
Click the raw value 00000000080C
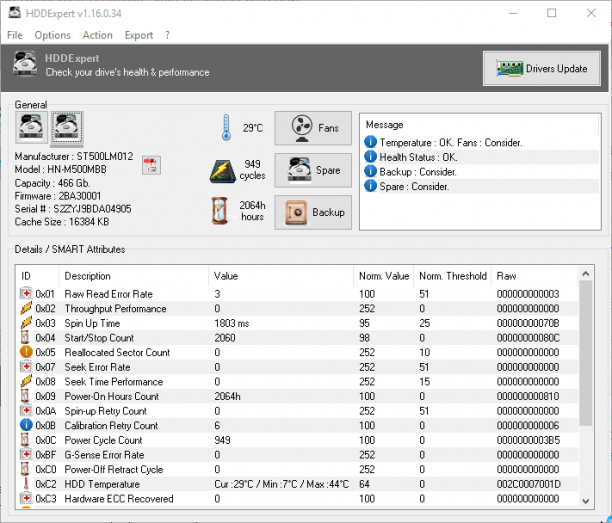[528, 338]
